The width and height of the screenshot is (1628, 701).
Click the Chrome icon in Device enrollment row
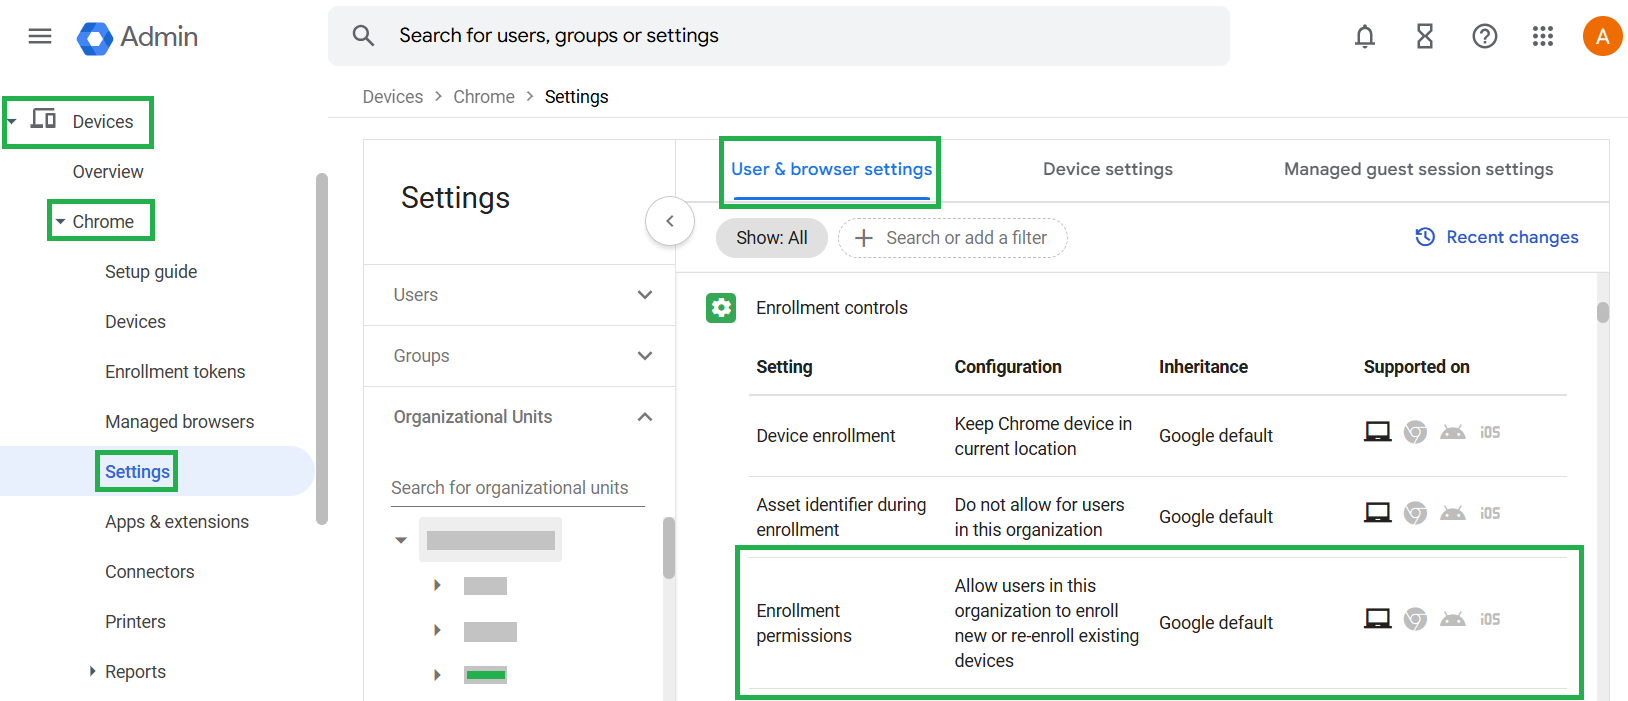point(1415,432)
